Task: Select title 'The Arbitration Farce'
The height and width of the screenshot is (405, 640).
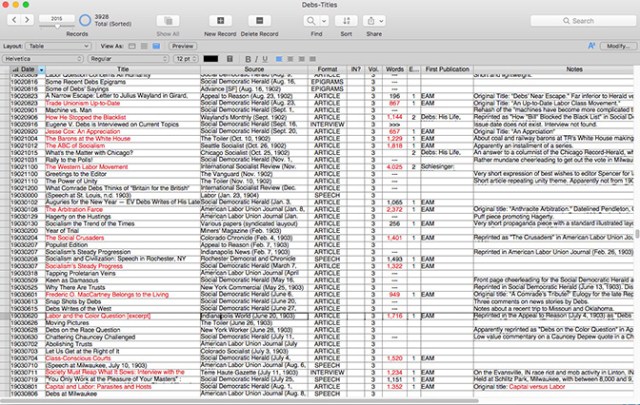Action: (74, 209)
